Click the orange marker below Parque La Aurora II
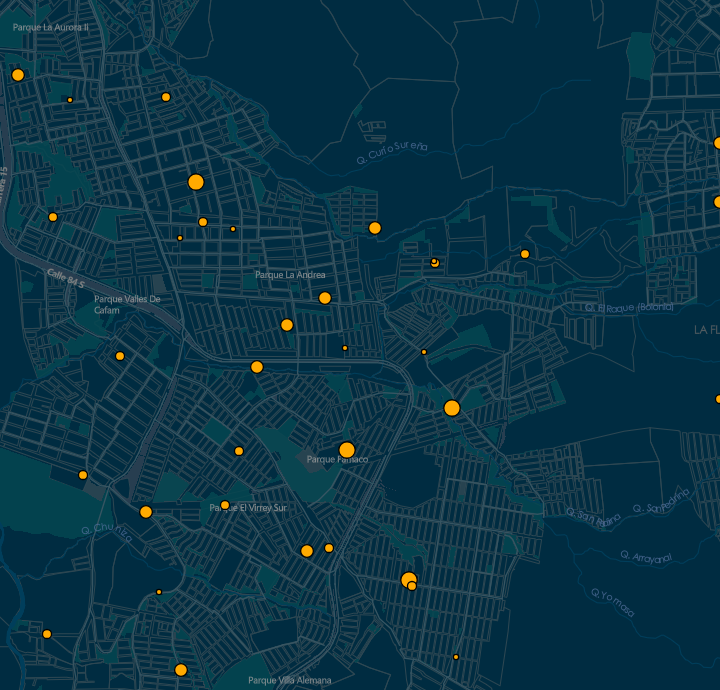 [x=17, y=75]
